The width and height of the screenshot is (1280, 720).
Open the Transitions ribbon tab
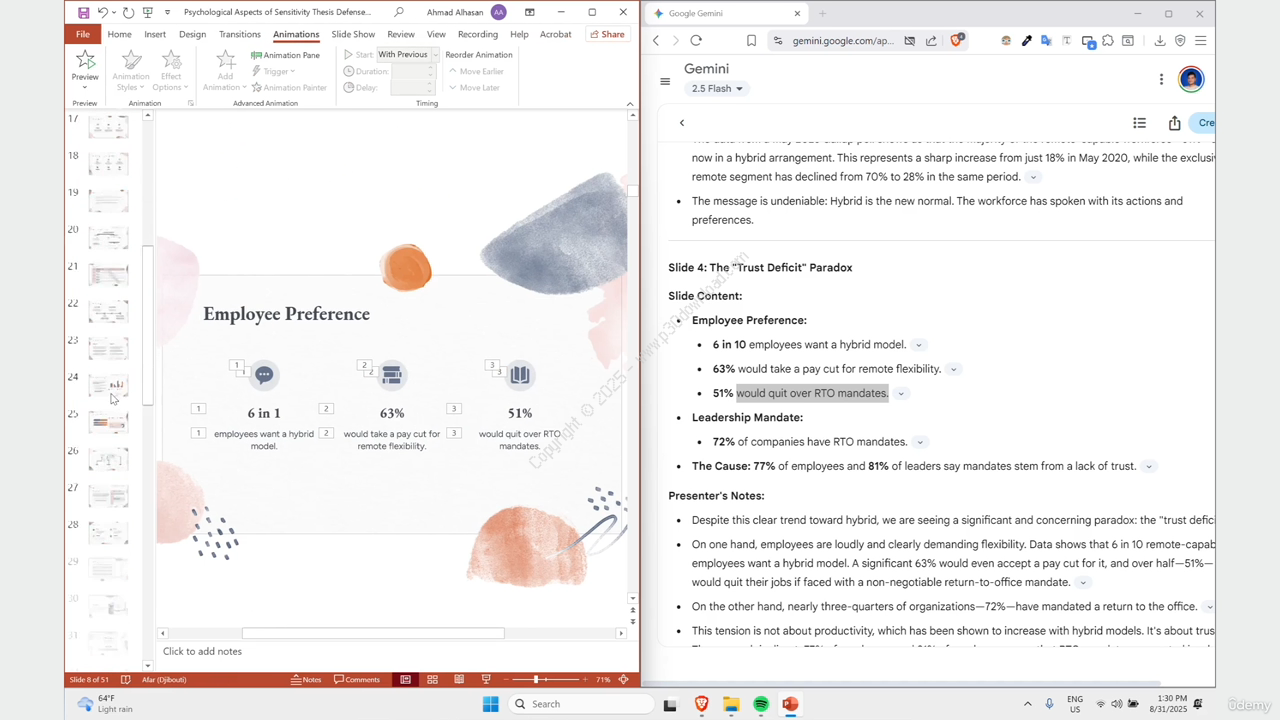point(239,34)
